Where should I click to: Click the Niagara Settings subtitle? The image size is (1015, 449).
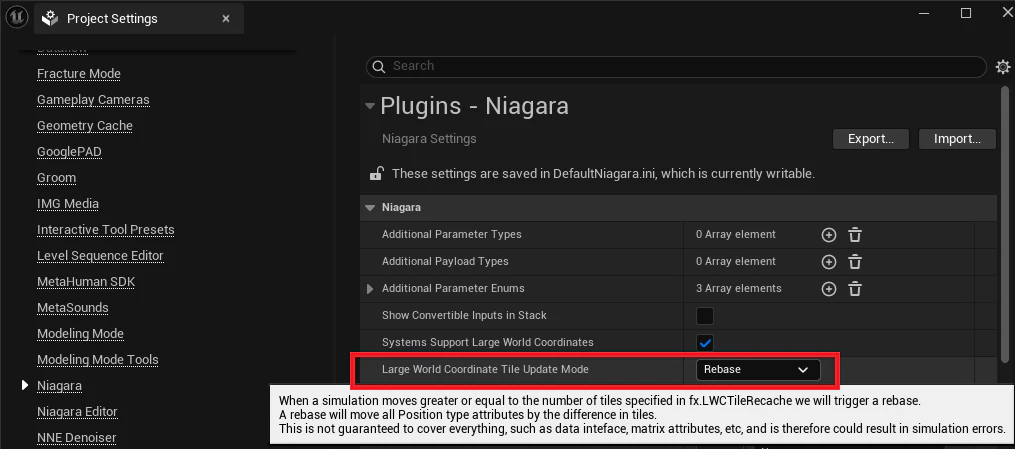click(x=429, y=138)
